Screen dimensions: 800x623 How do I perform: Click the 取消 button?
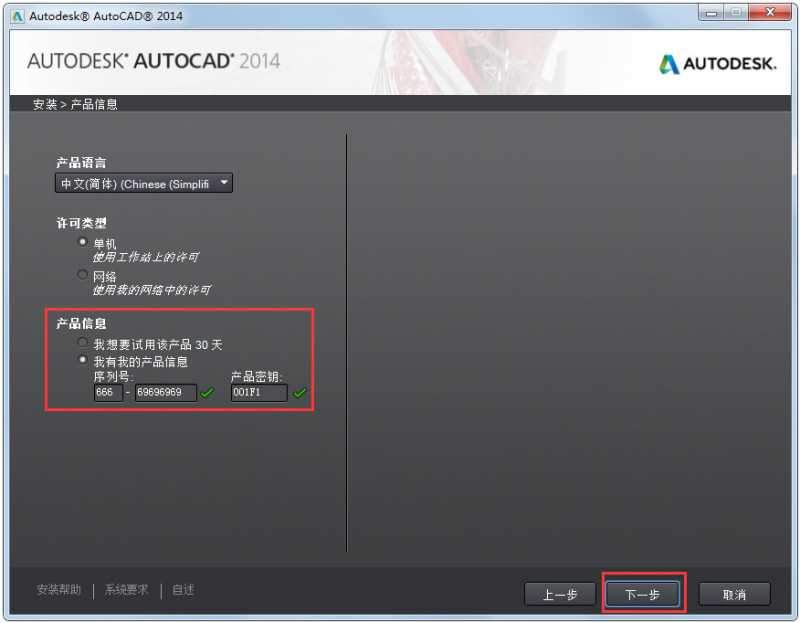(734, 594)
